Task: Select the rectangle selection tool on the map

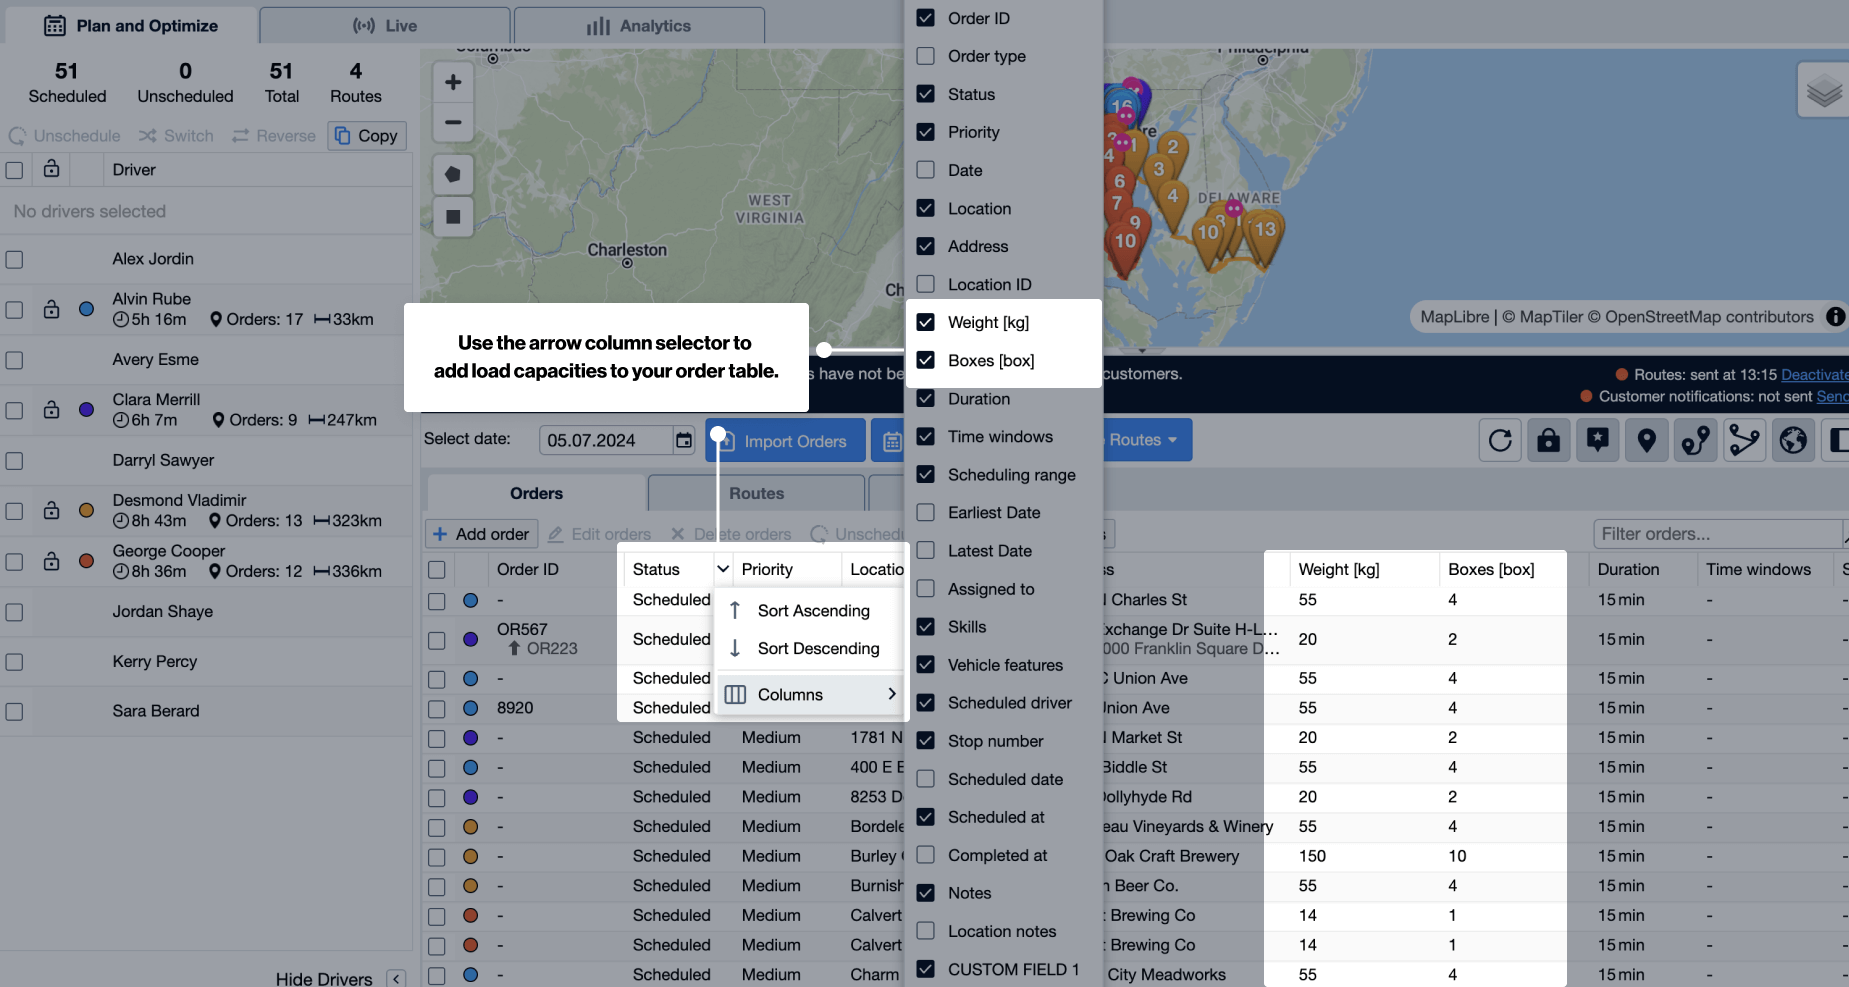Action: (x=453, y=217)
